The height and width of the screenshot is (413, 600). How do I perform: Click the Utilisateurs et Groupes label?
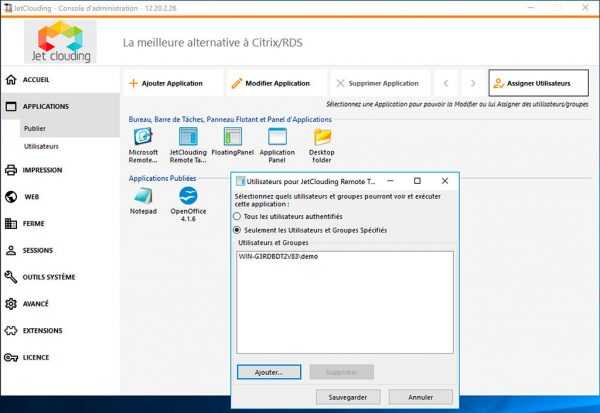click(273, 243)
